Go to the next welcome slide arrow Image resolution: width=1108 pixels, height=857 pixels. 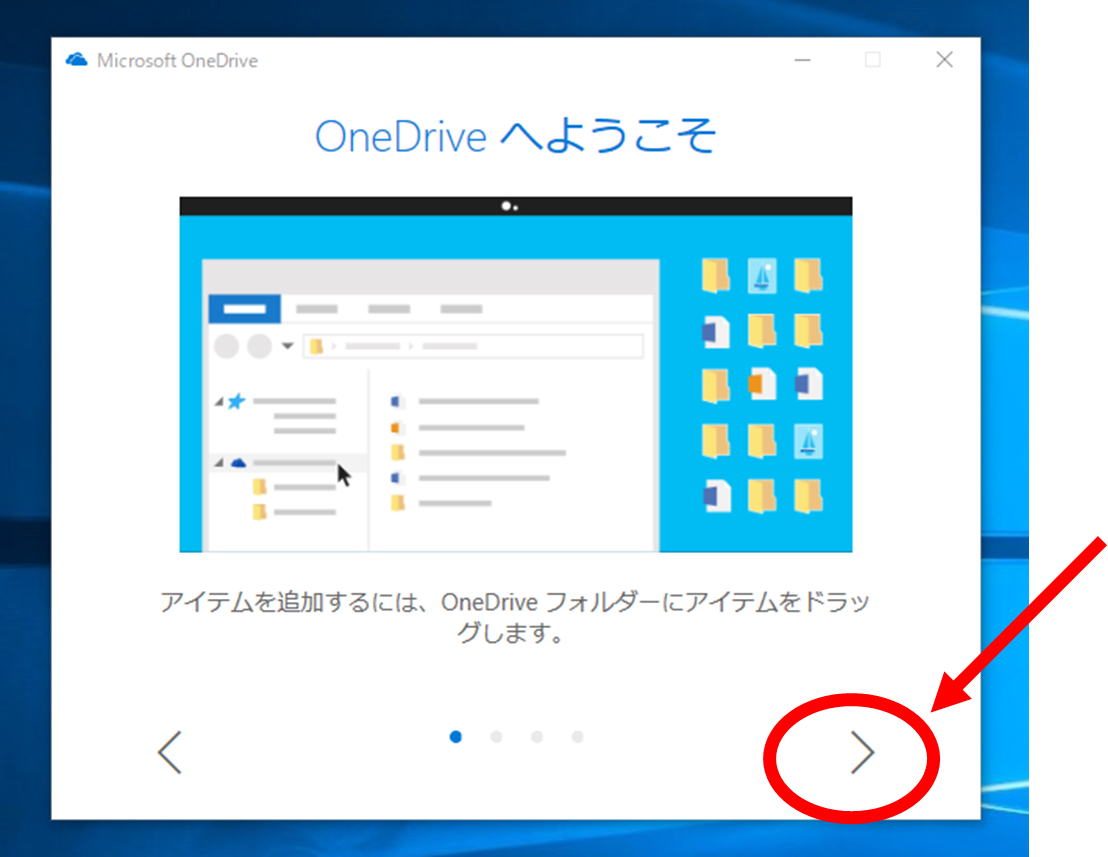pyautogui.click(x=862, y=752)
